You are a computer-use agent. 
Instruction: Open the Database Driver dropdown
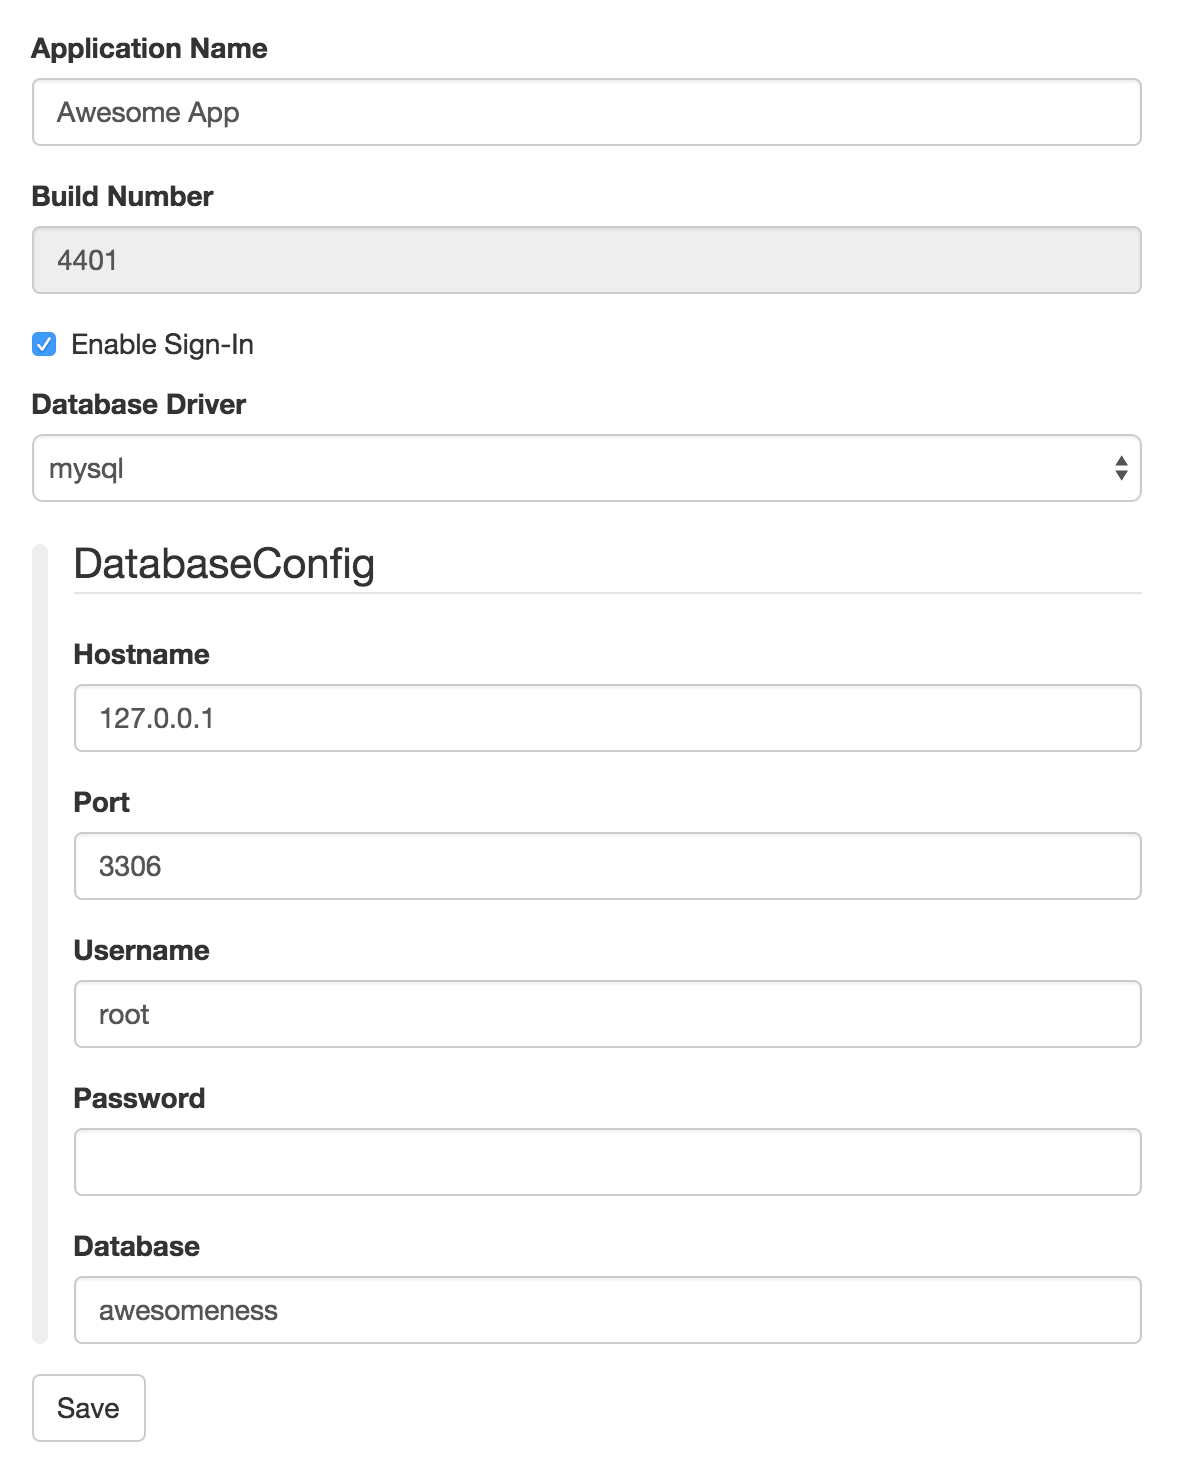tap(587, 468)
